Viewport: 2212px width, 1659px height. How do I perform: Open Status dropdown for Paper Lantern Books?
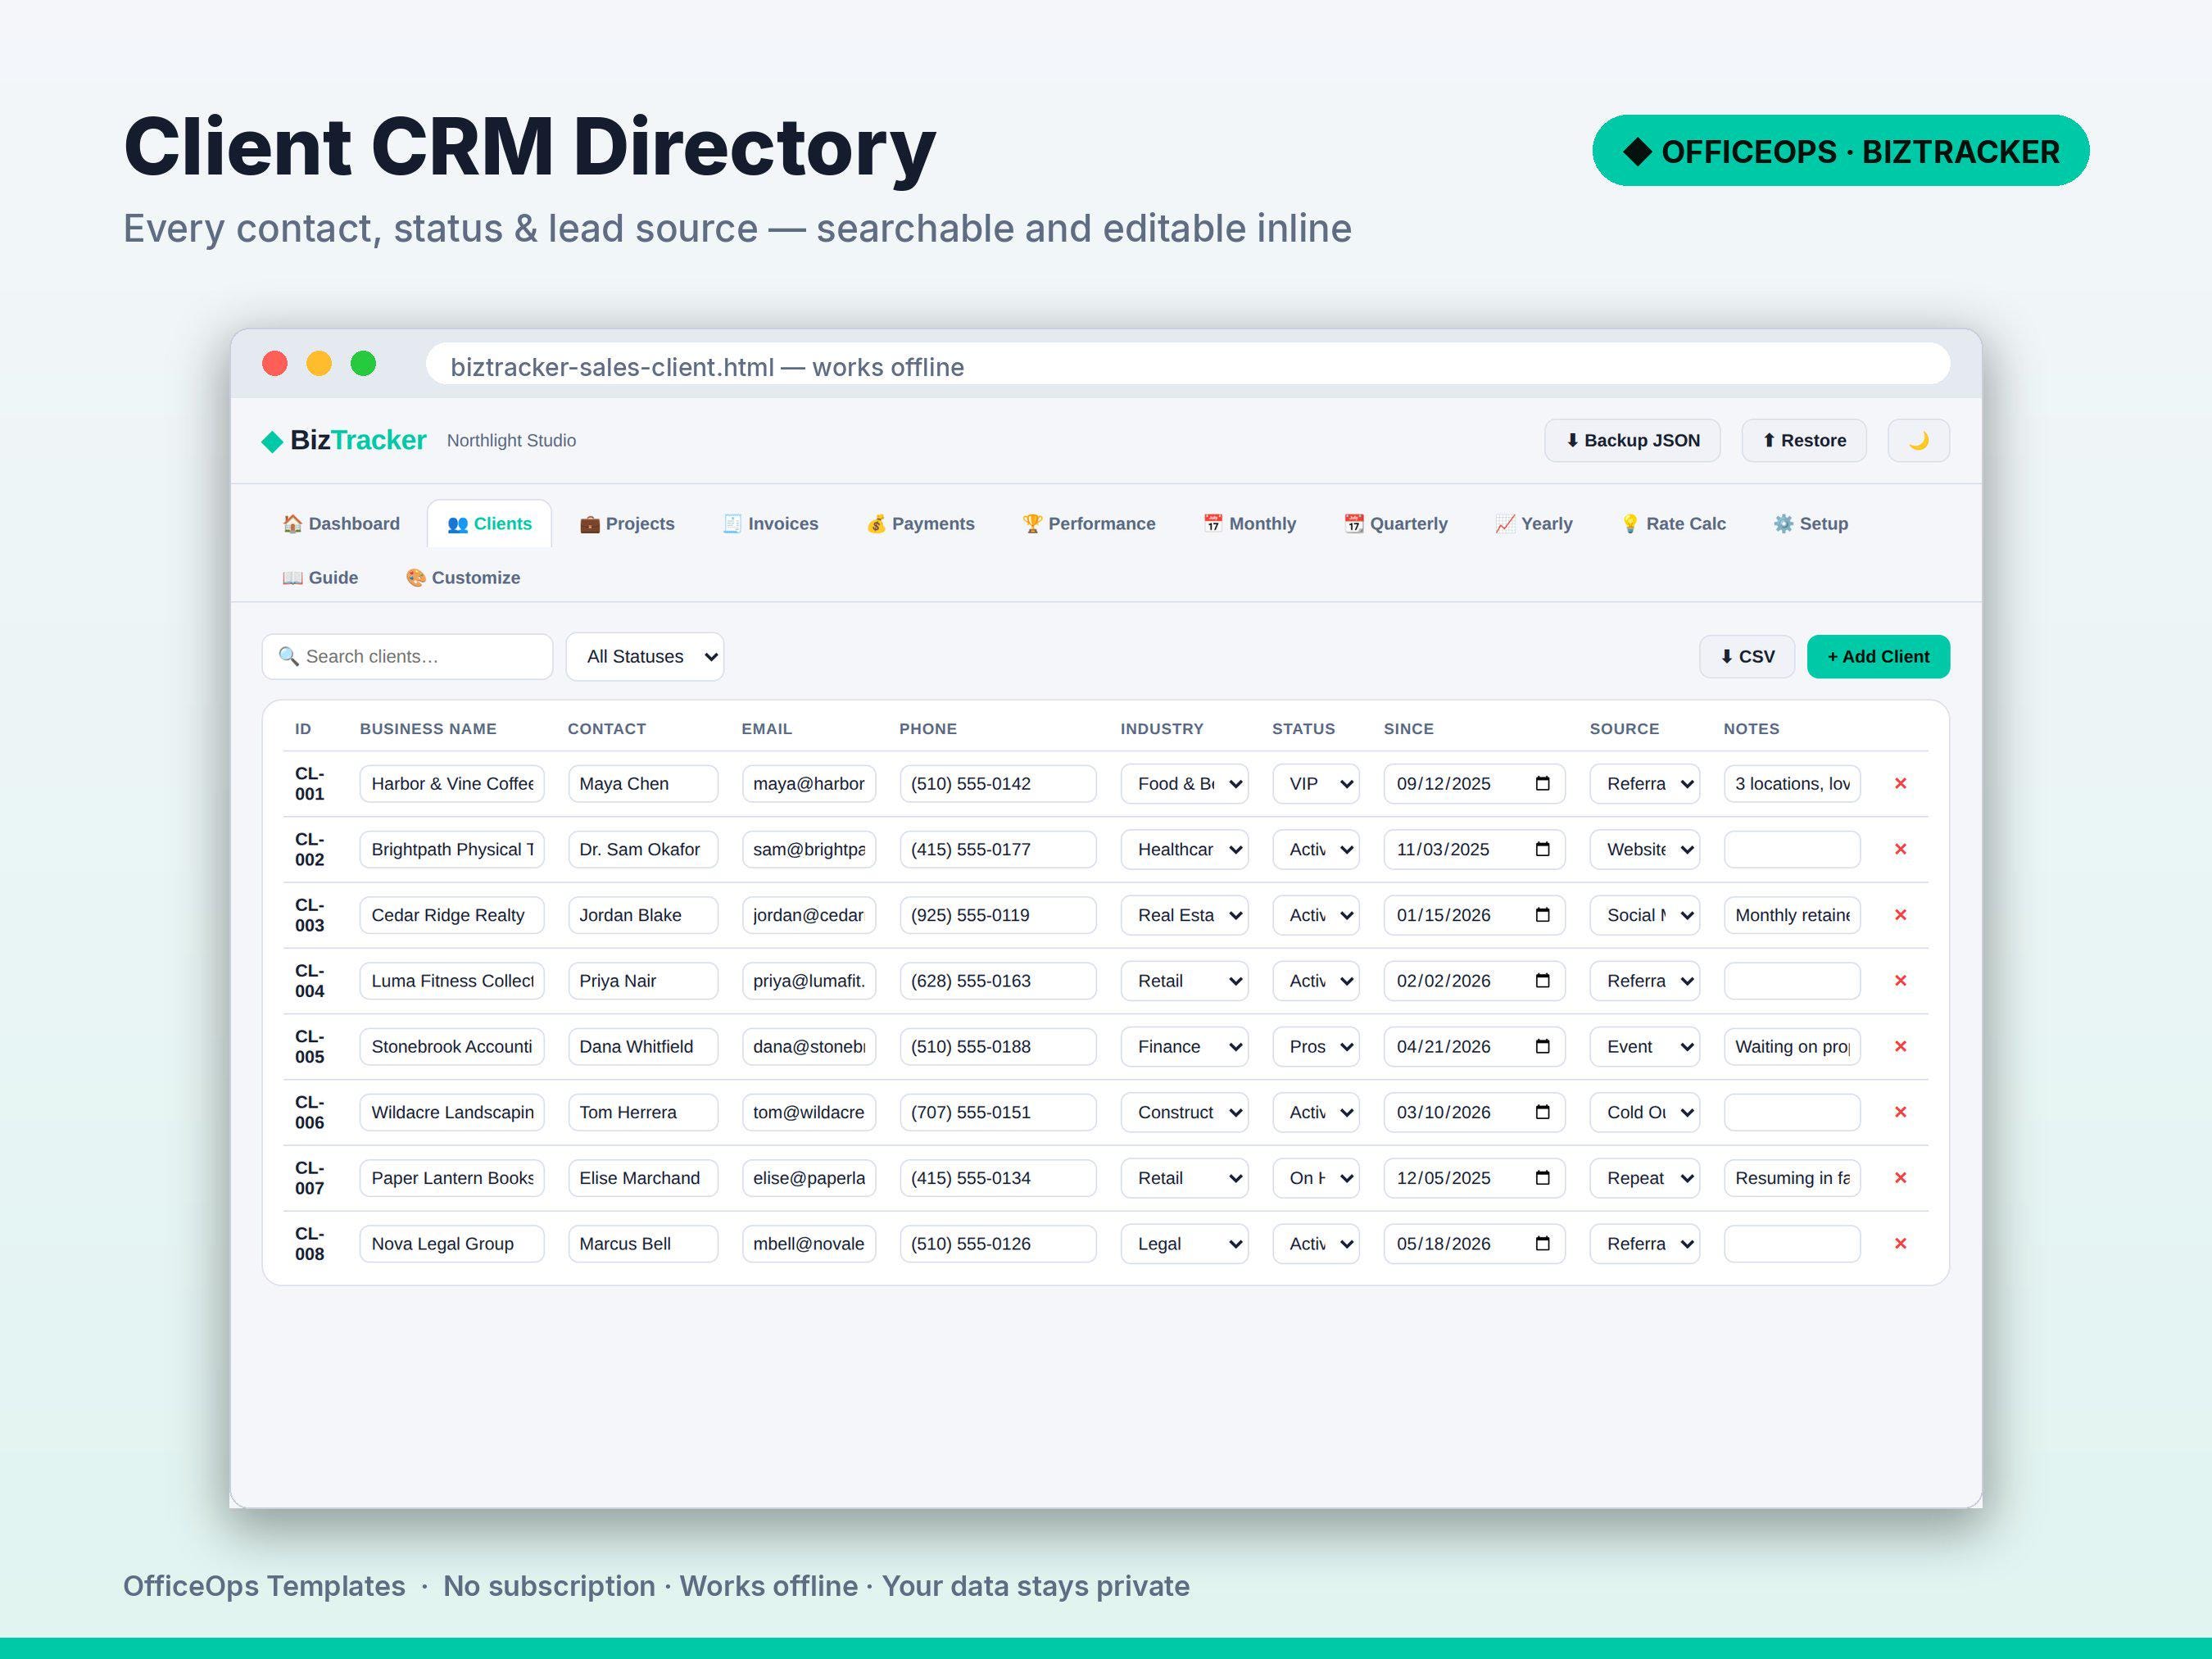[1315, 1178]
